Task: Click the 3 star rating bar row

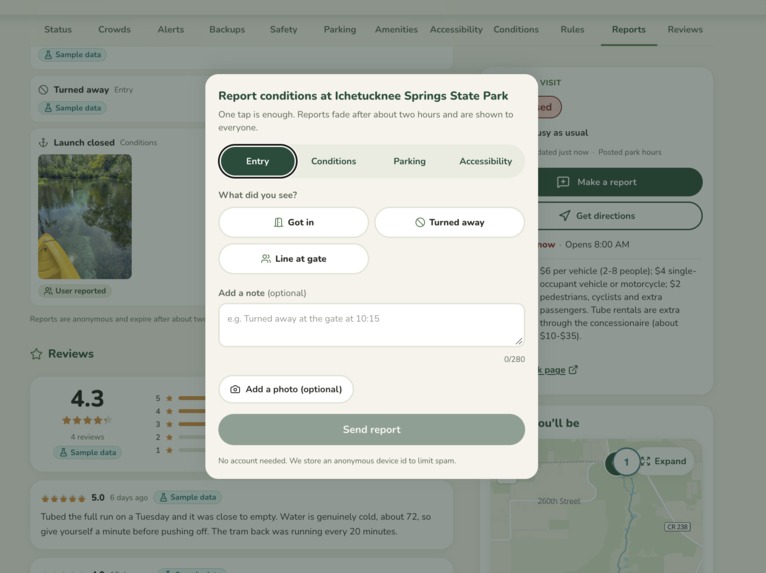Action: coord(180,424)
